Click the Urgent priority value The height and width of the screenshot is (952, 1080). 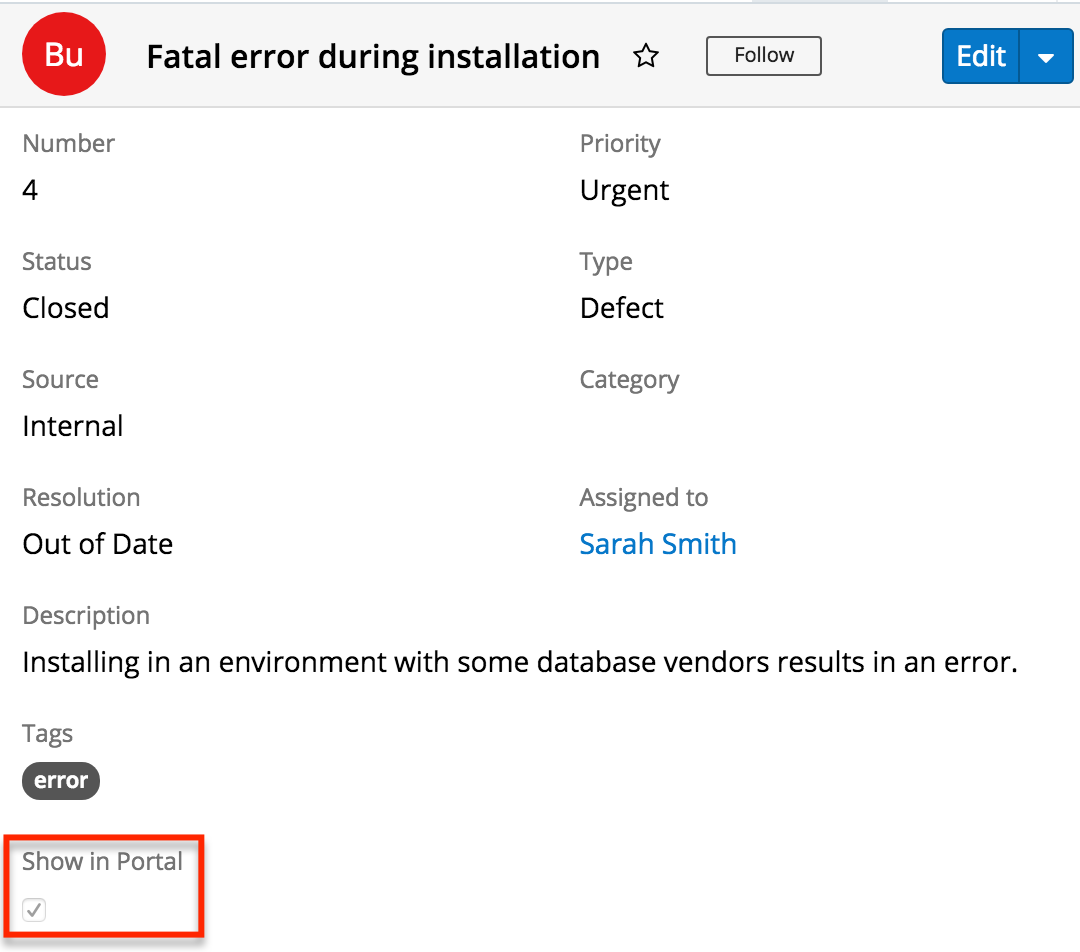(624, 190)
